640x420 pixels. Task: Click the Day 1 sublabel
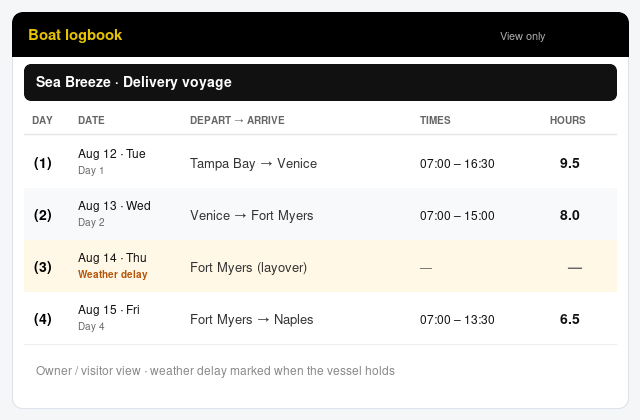91,170
